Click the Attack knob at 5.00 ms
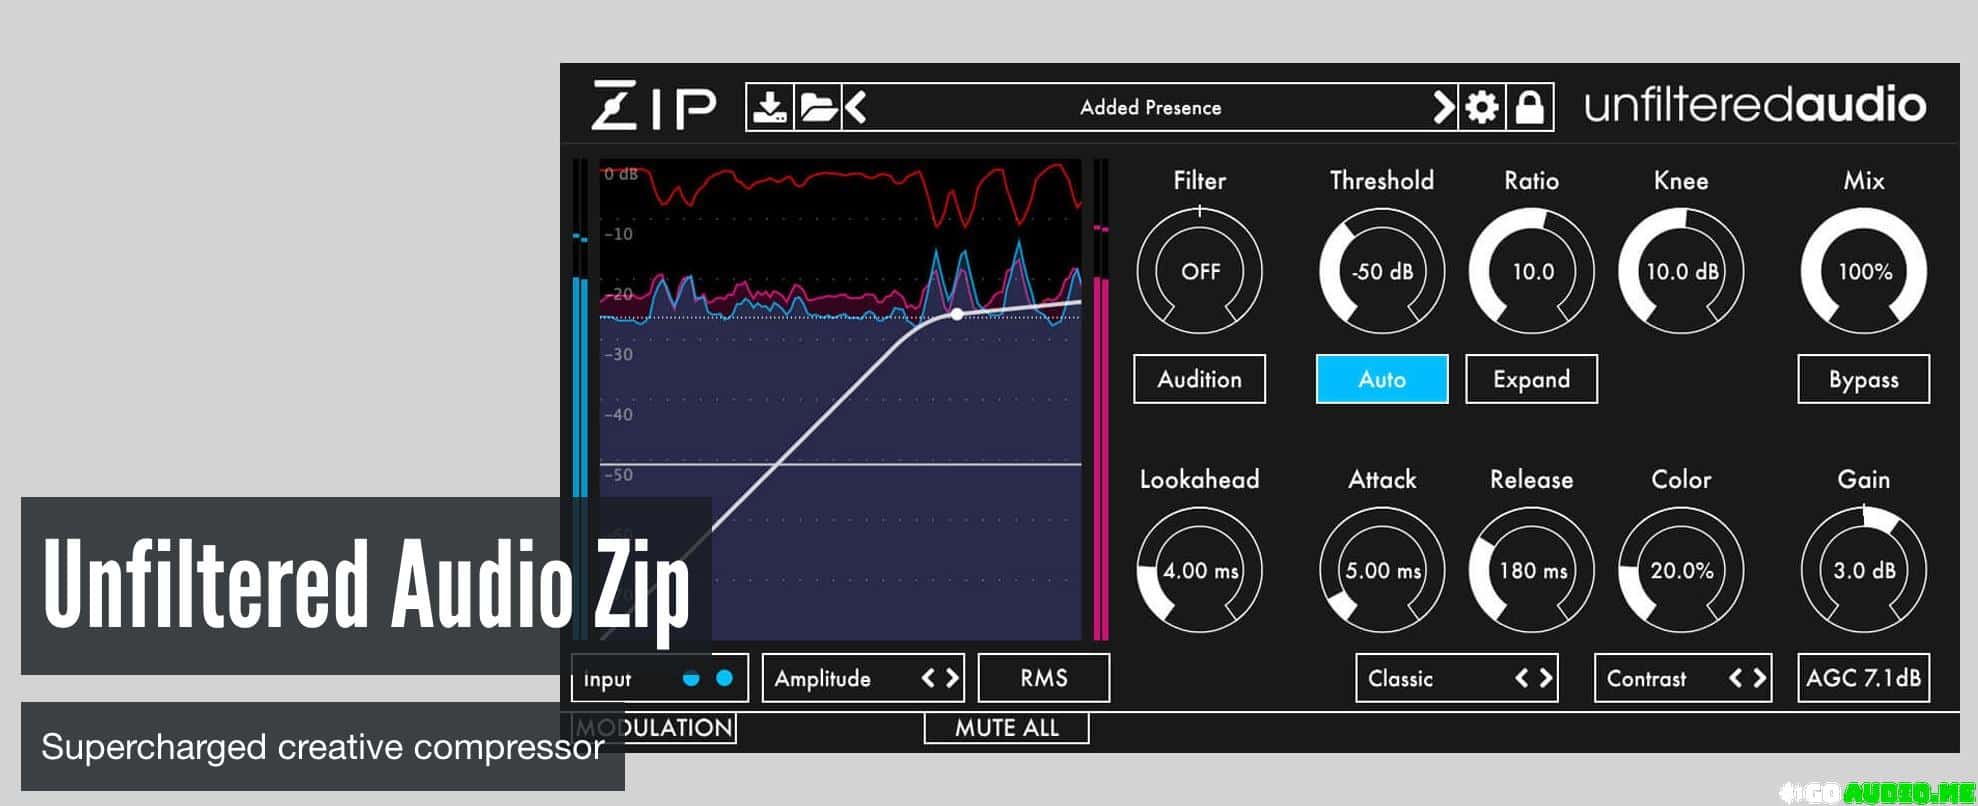Image resolution: width=1978 pixels, height=806 pixels. [1382, 570]
